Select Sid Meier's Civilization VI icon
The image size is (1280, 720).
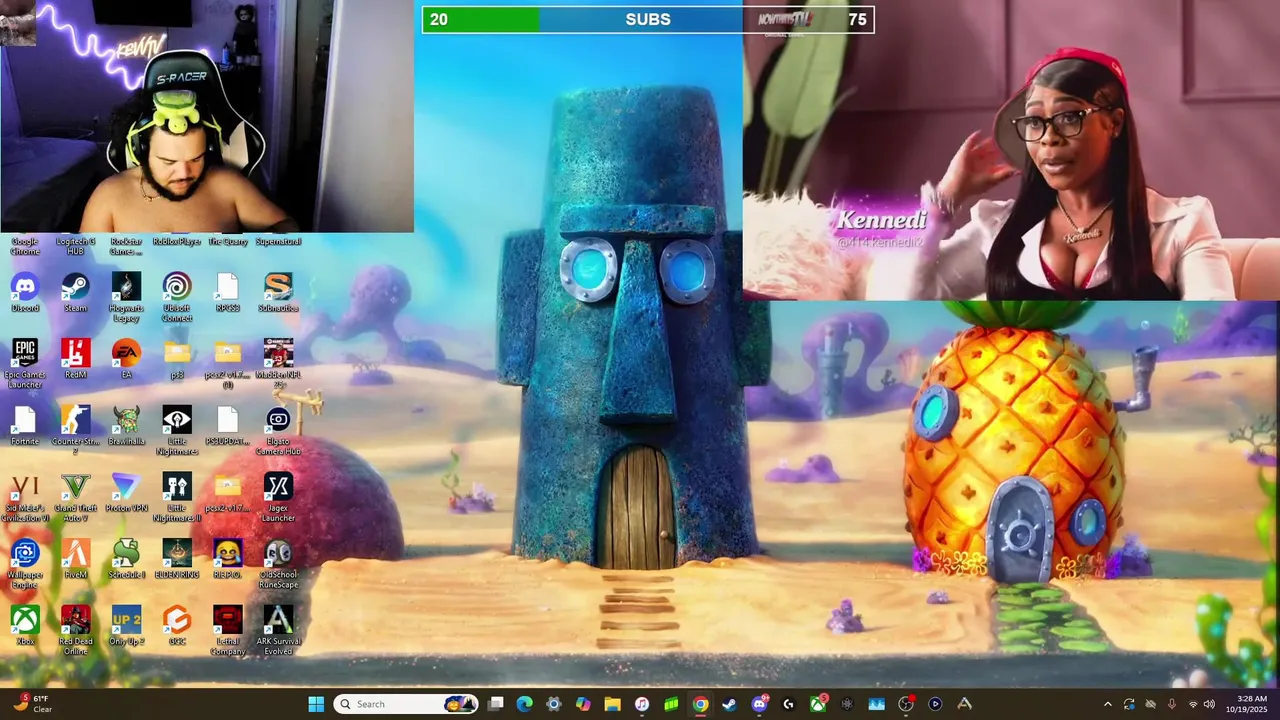coord(25,498)
